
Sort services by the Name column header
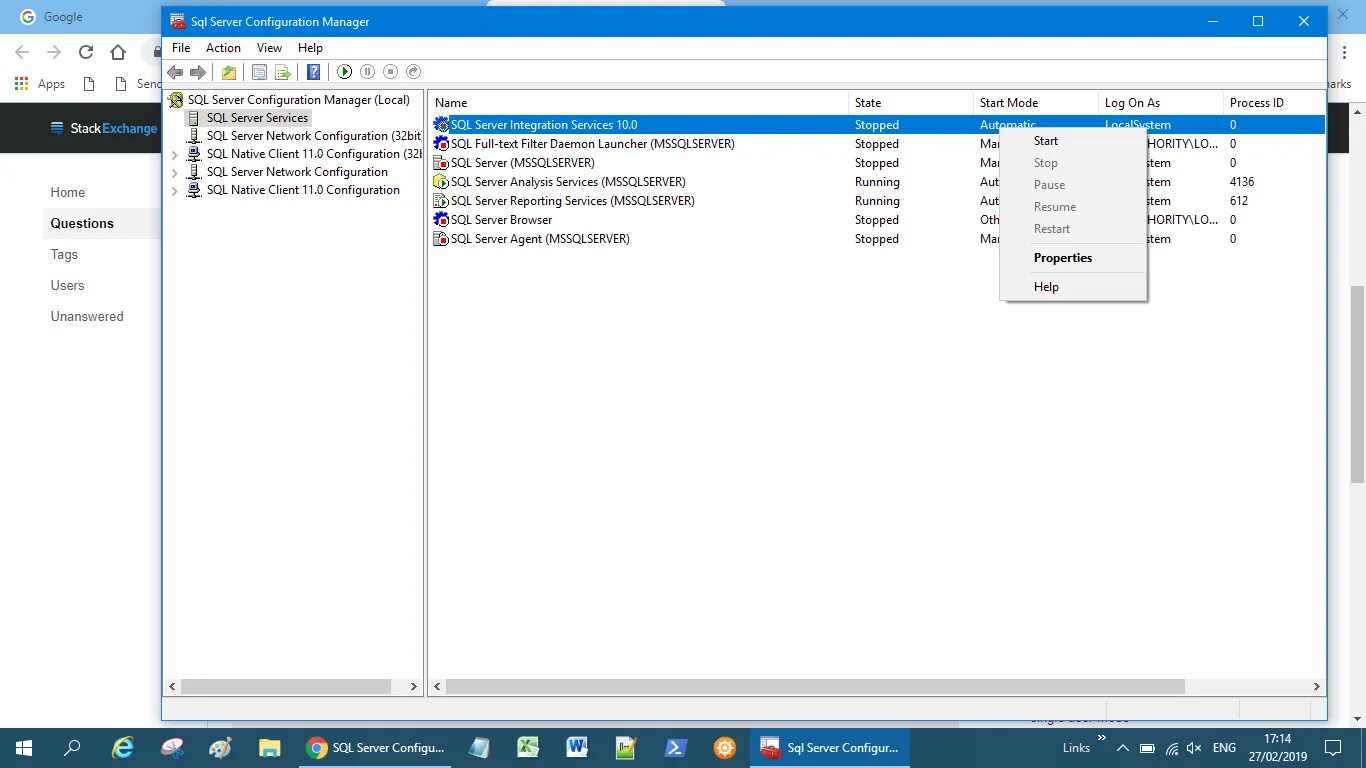pyautogui.click(x=638, y=103)
